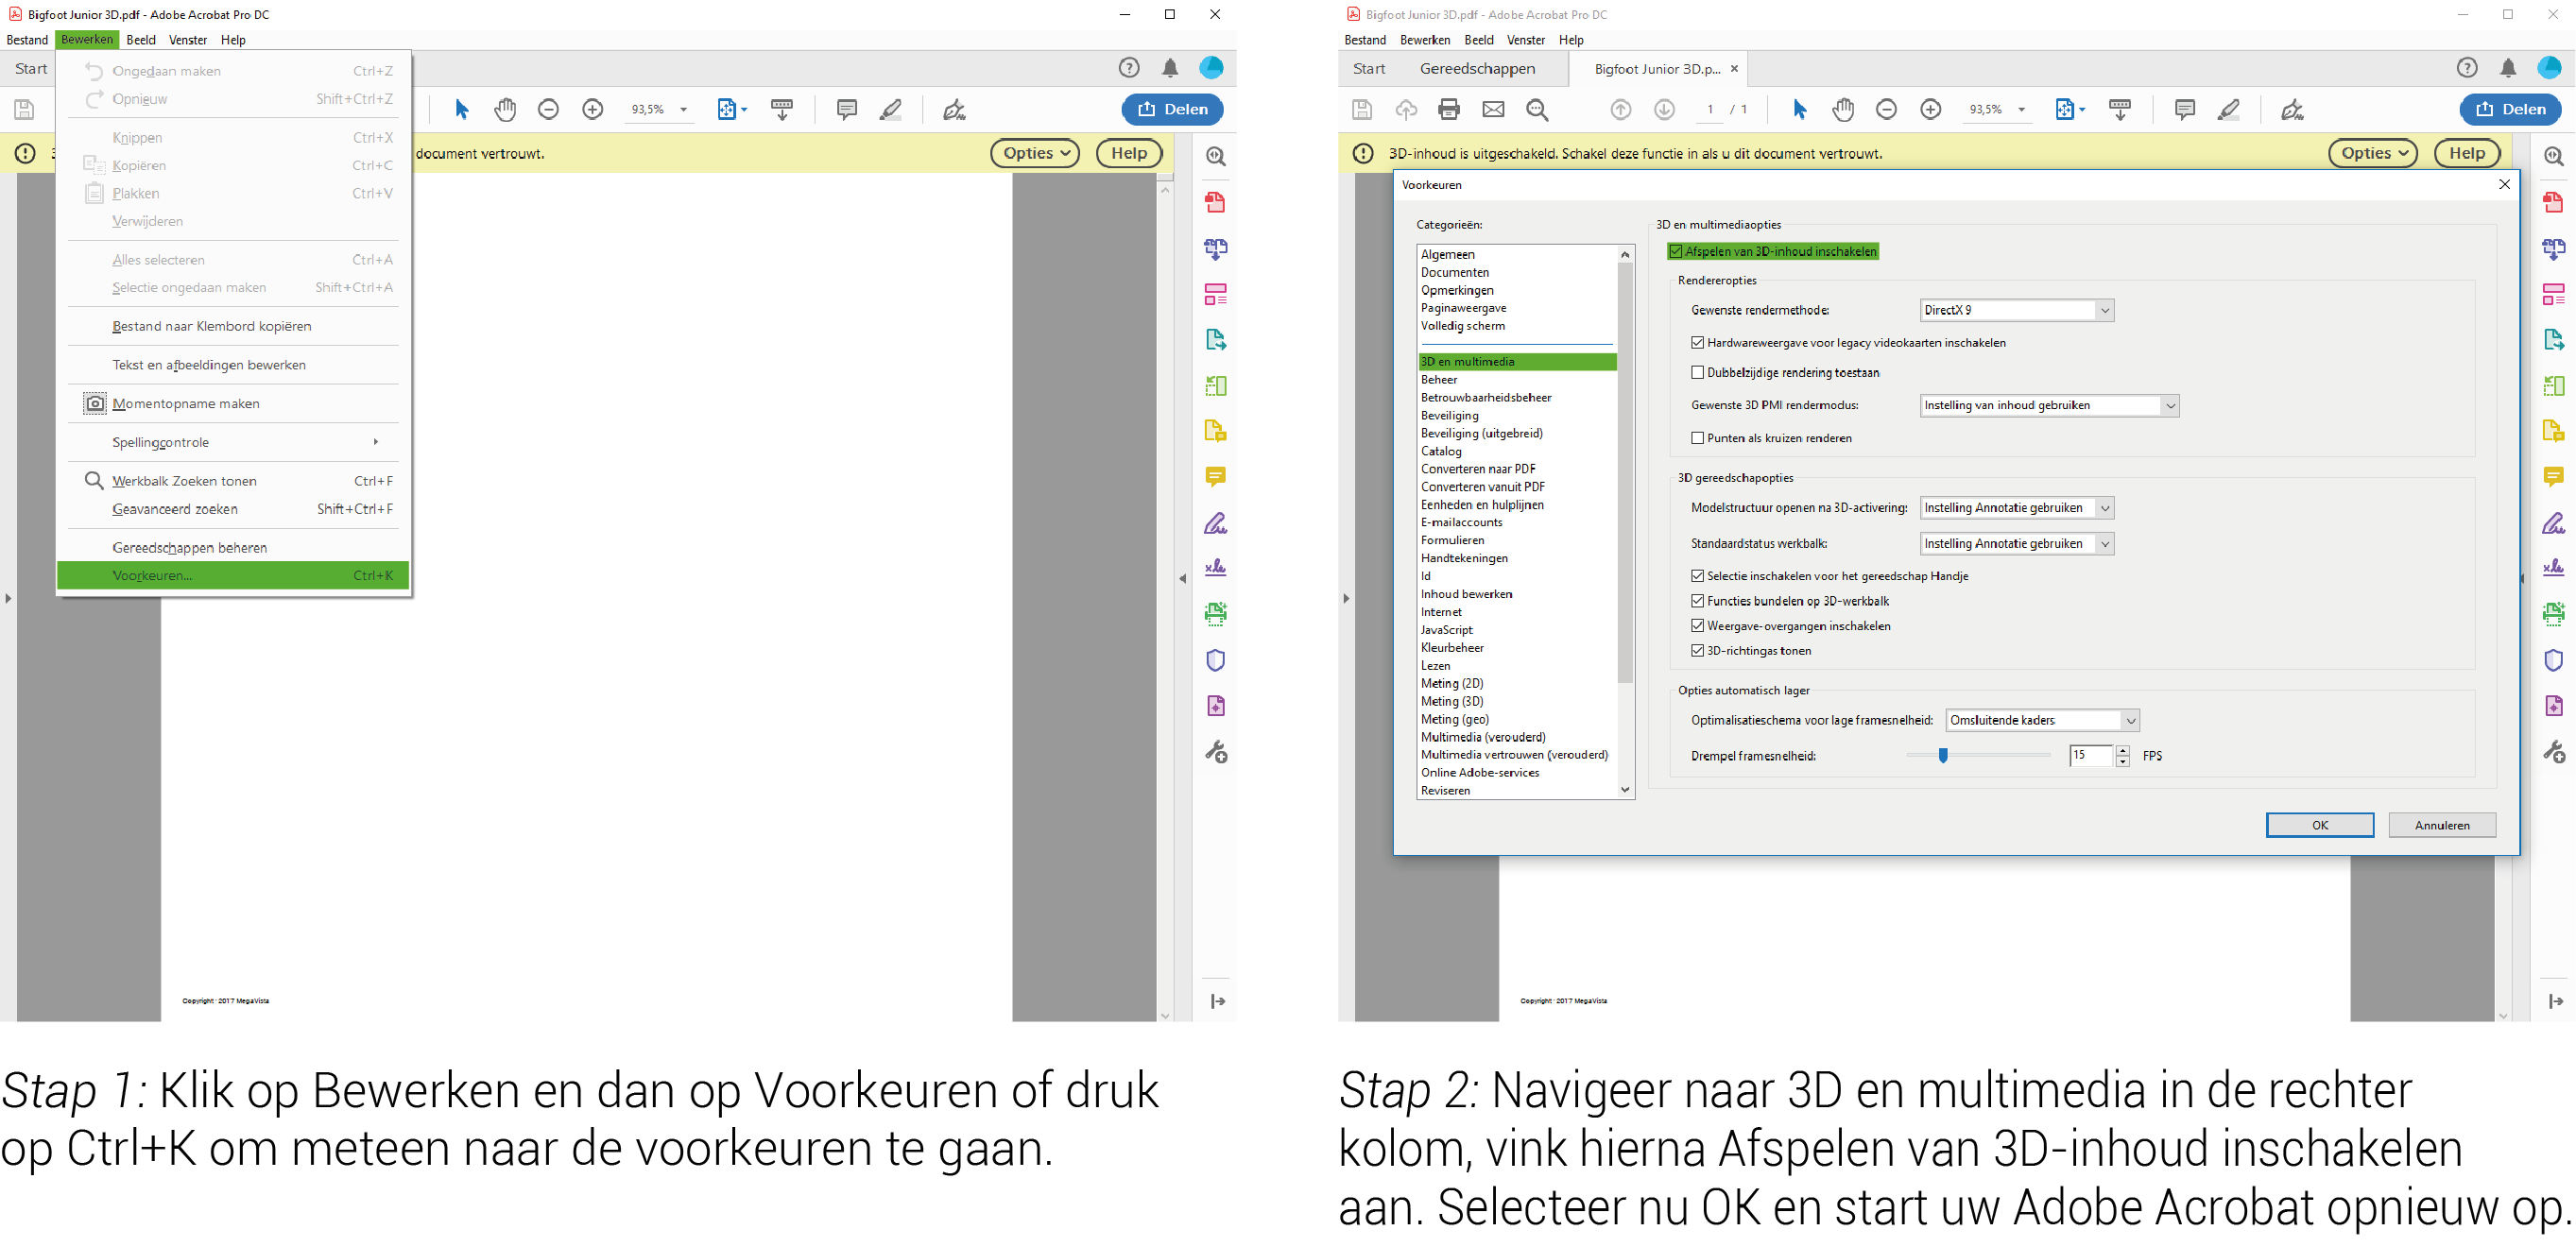Toggle Hardwareweergave voor legacy videokaarten checkbox
The image size is (2576, 1247).
click(1698, 343)
